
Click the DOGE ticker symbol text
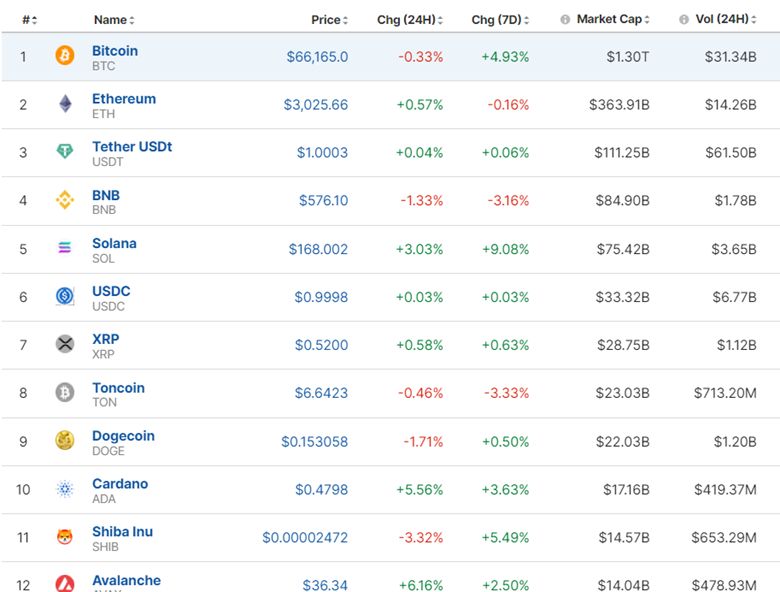108,451
